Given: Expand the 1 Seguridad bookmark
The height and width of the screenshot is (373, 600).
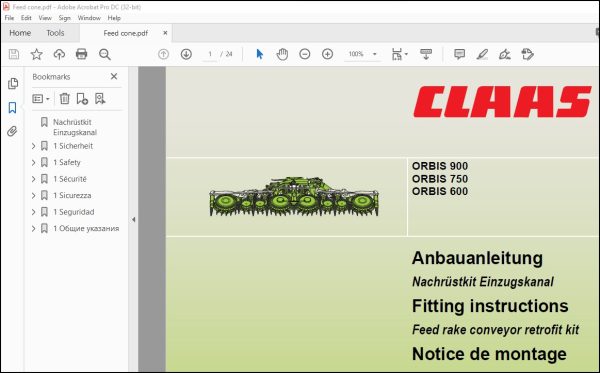Looking at the screenshot, I should [33, 212].
